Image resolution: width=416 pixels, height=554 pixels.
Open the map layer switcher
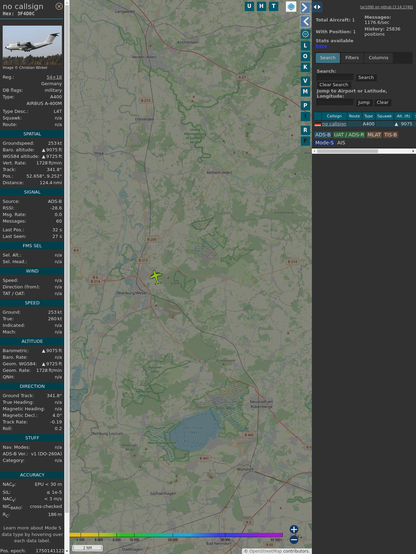click(x=291, y=6)
